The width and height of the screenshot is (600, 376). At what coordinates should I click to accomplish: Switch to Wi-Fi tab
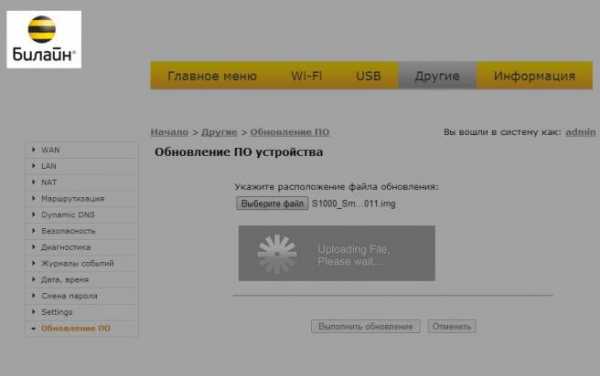(x=307, y=76)
